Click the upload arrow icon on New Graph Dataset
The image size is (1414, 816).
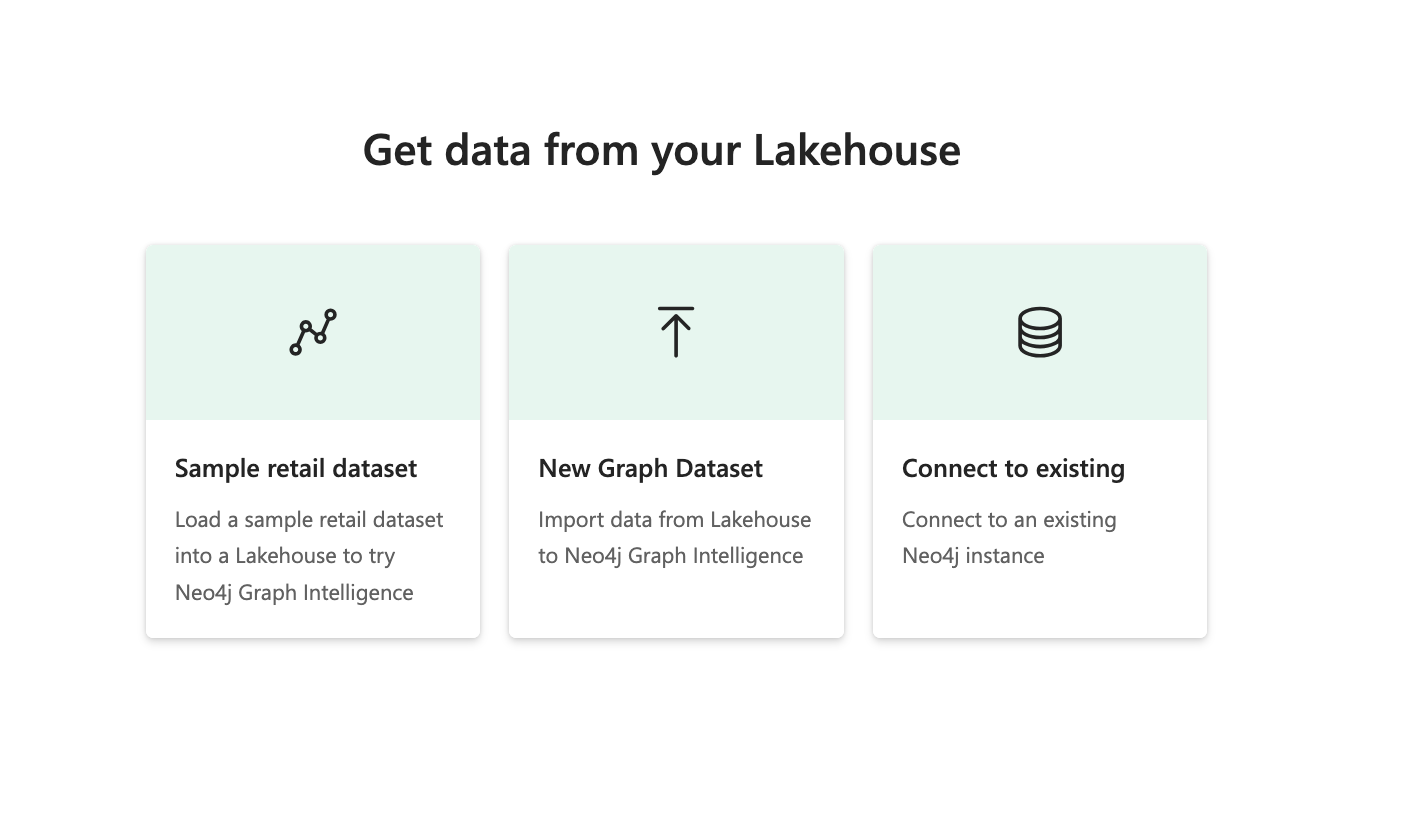pos(676,332)
